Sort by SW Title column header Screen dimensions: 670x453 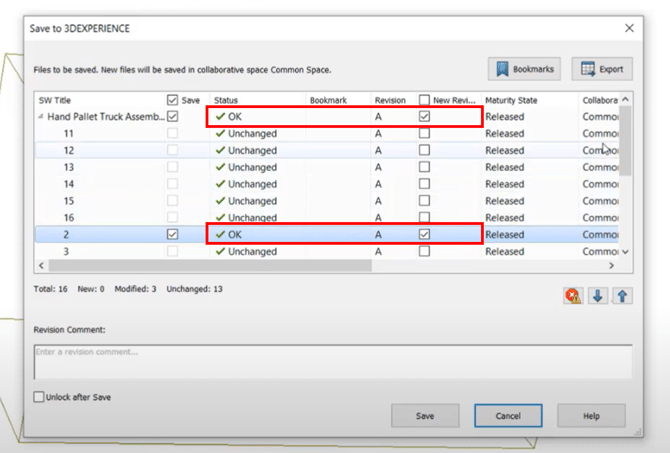(55, 100)
